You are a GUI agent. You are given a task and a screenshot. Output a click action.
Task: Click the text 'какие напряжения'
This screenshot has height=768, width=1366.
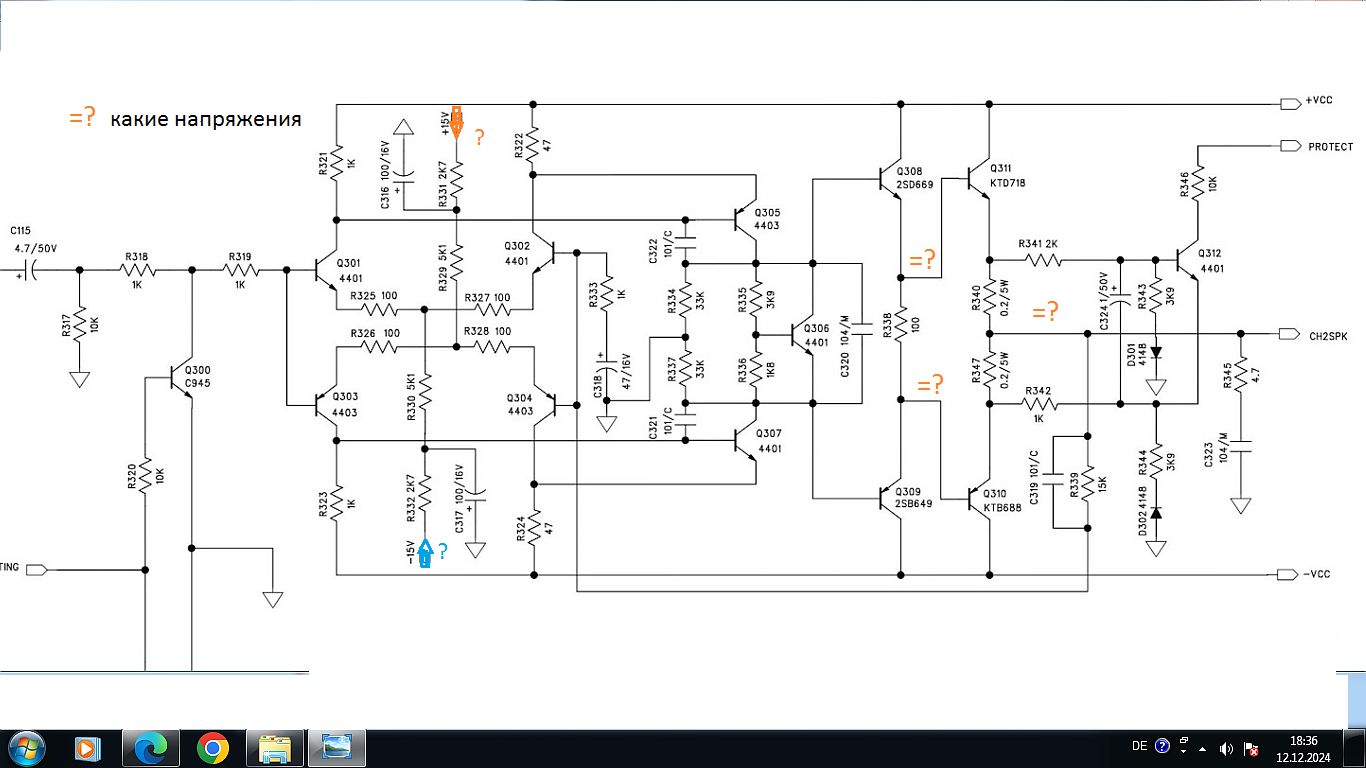click(205, 120)
